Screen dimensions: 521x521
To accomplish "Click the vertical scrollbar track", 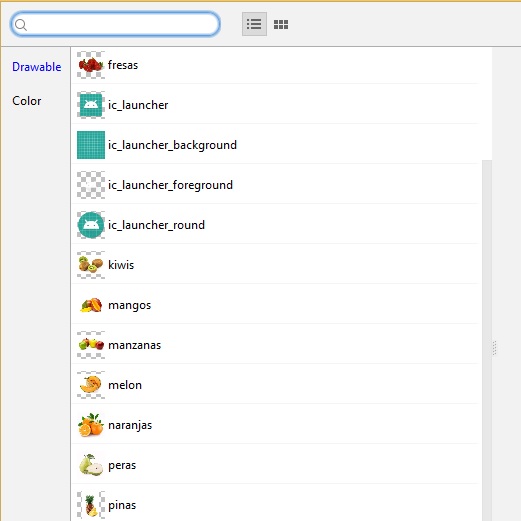I will (x=487, y=340).
